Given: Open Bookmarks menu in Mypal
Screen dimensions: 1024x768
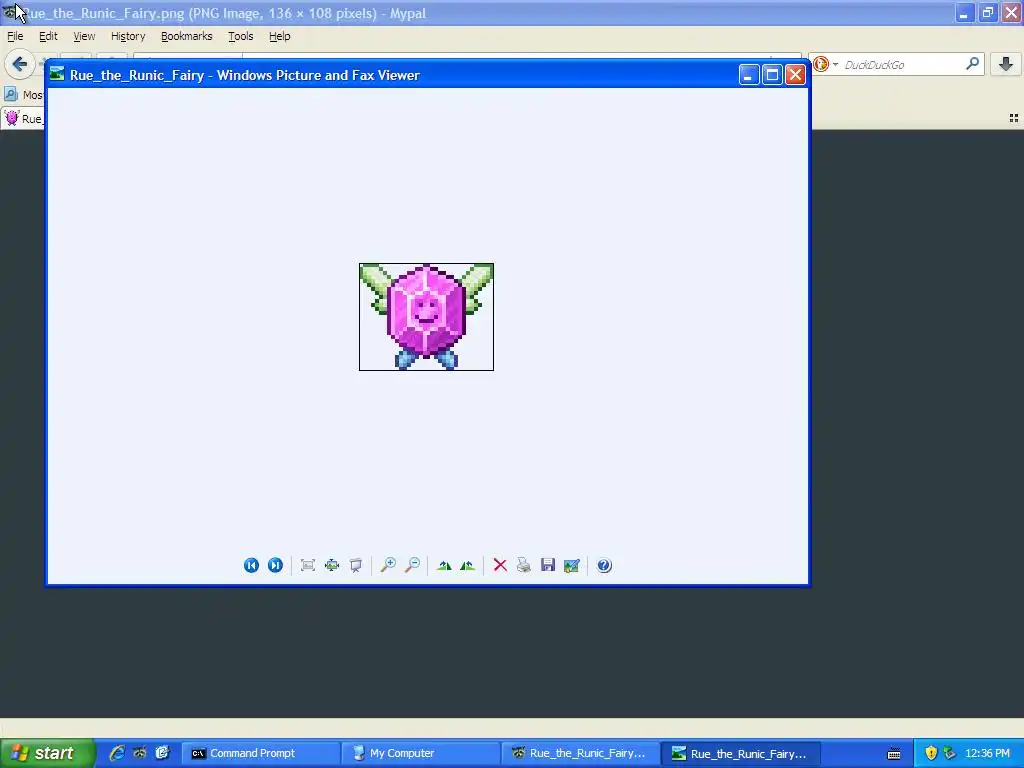Looking at the screenshot, I should (x=187, y=37).
